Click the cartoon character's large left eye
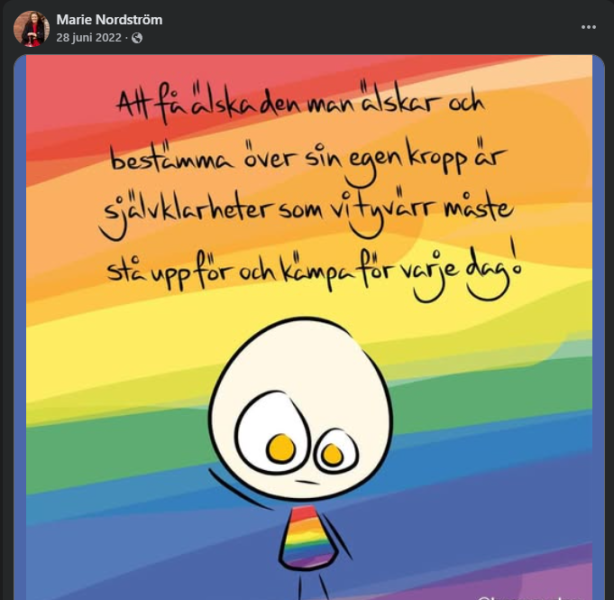Screen dimensions: 614x600 click(x=269, y=431)
